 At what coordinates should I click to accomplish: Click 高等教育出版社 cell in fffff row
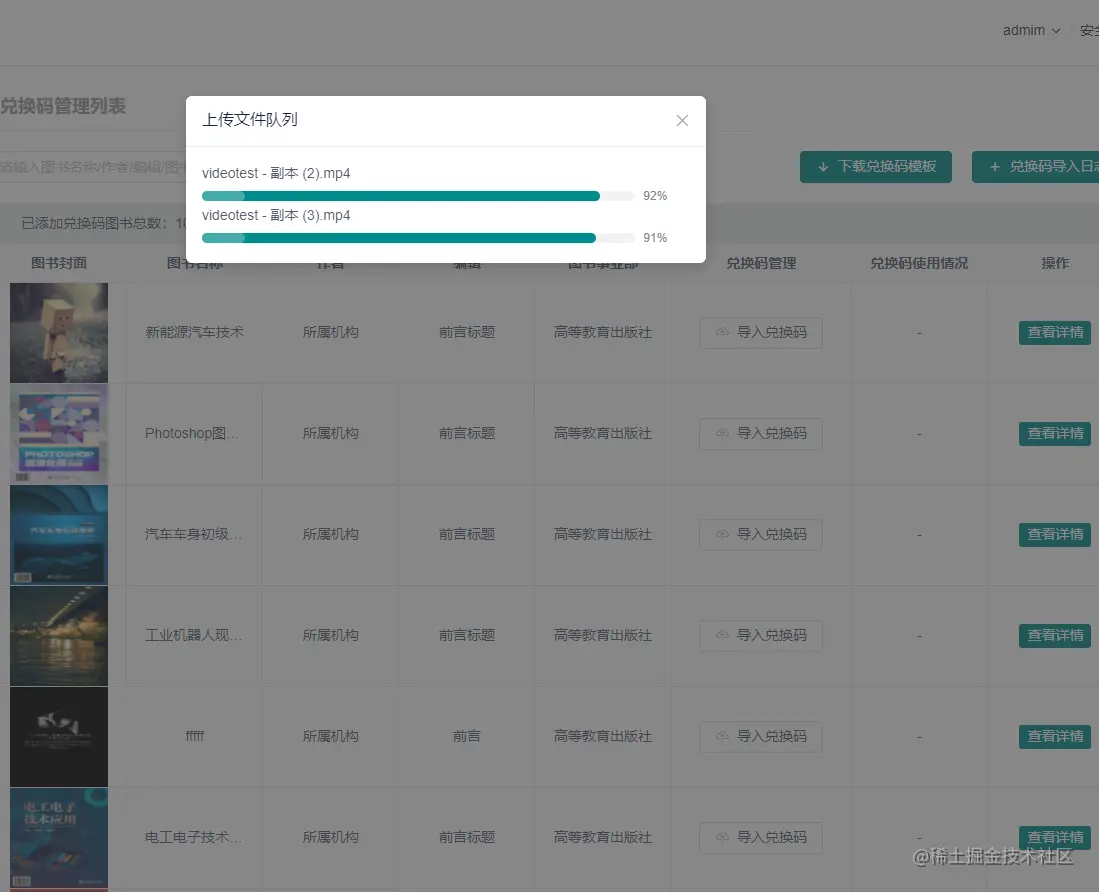pyautogui.click(x=603, y=736)
